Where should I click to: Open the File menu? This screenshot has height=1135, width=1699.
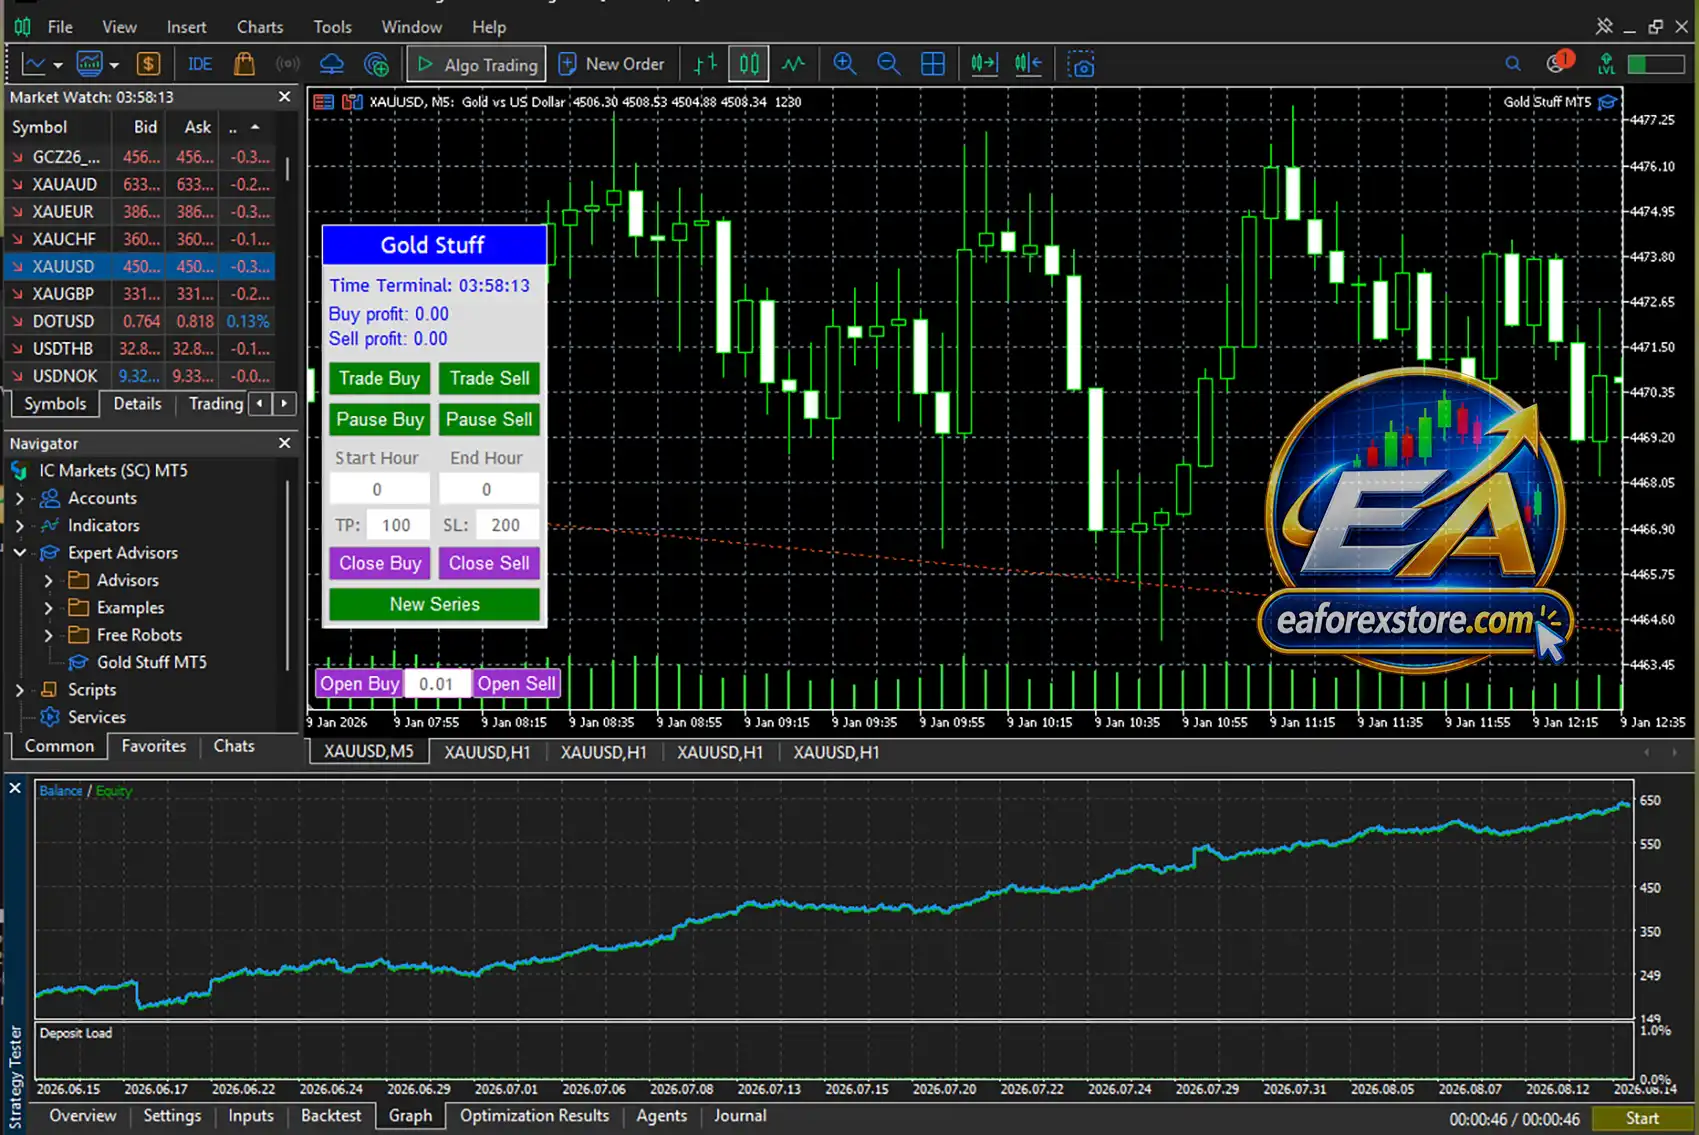coord(60,27)
